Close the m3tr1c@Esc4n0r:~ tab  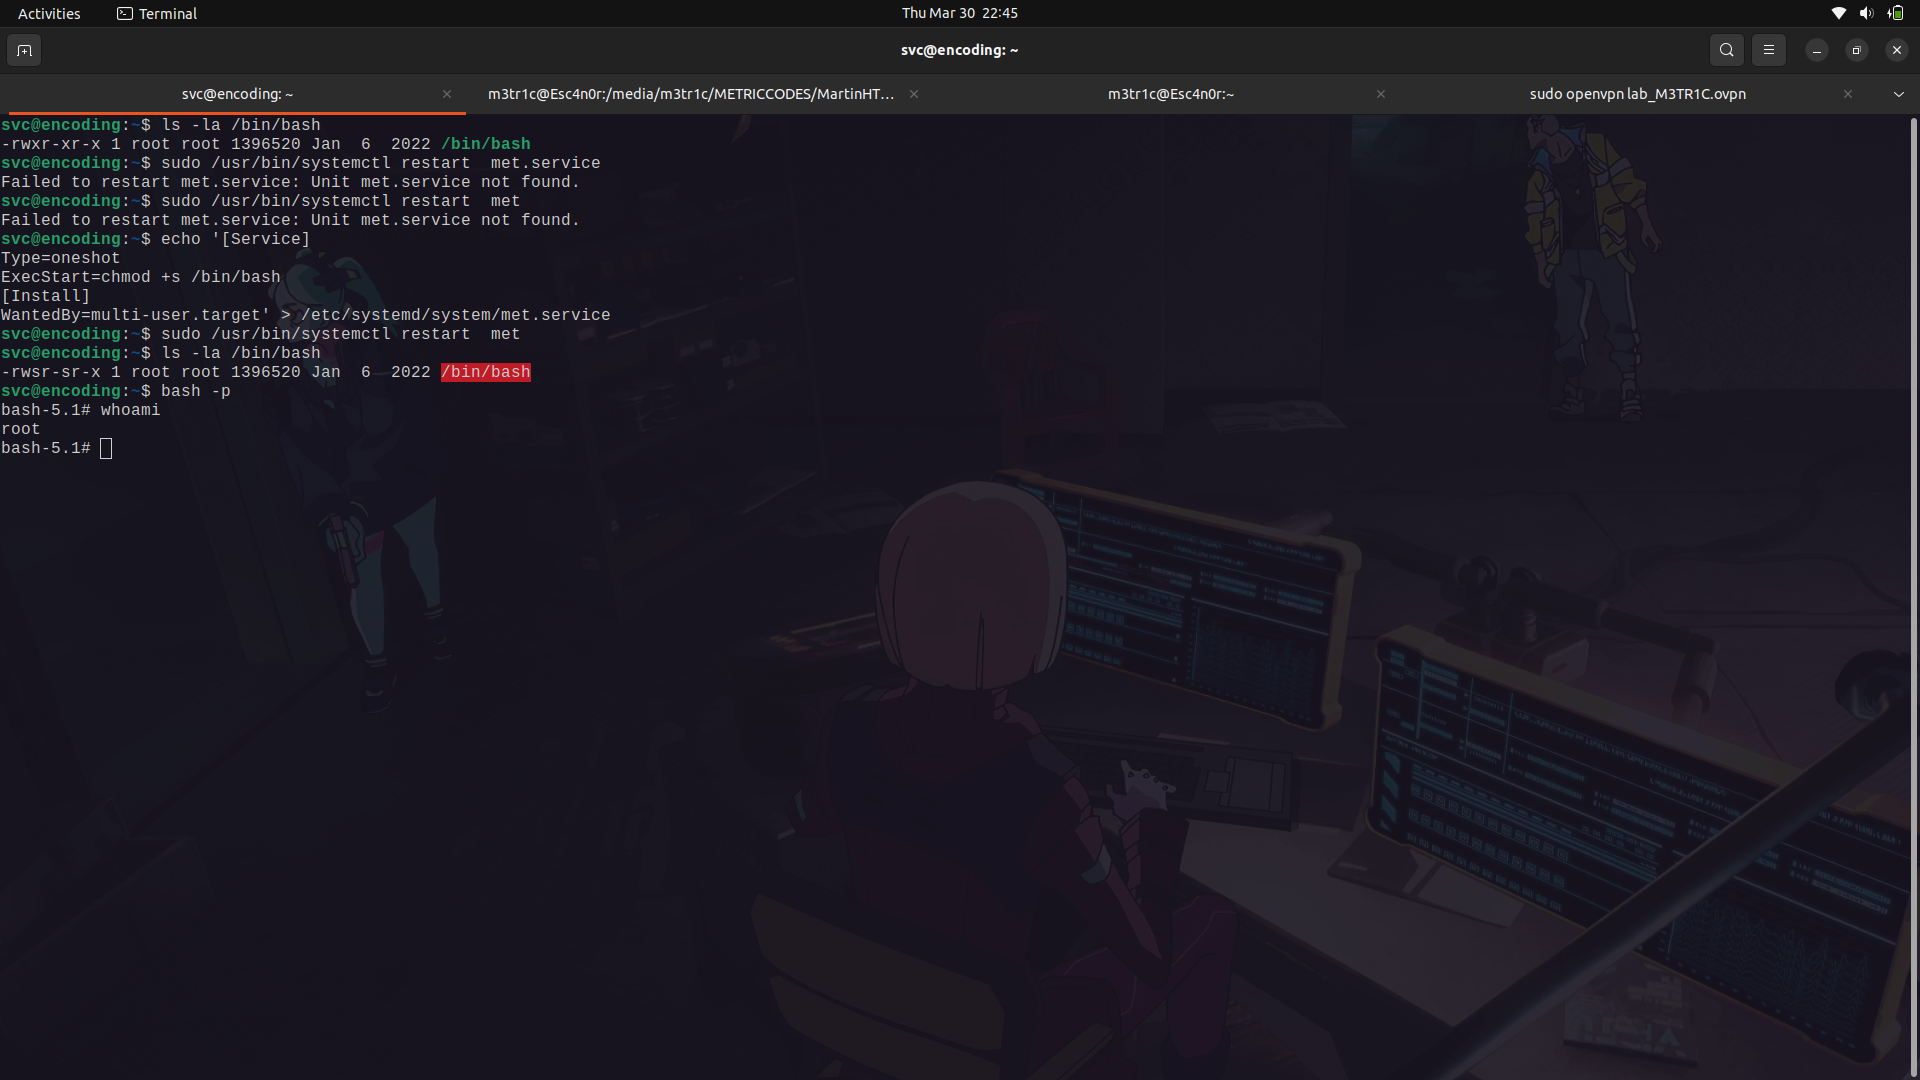point(1381,94)
